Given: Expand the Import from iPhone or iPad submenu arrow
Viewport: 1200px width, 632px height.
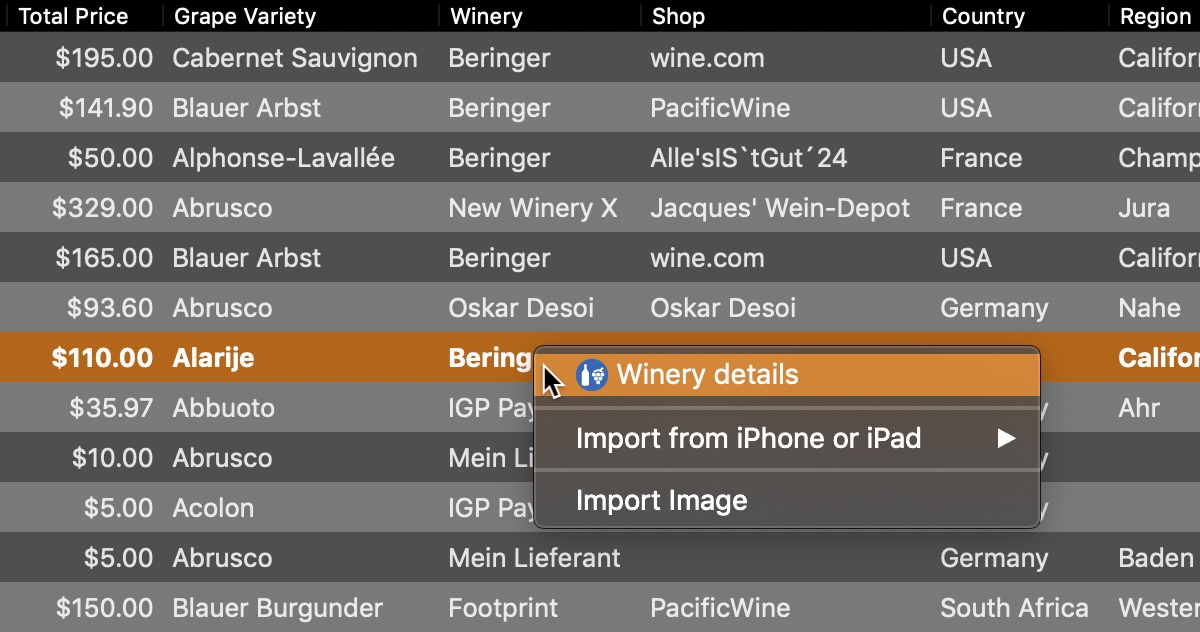Looking at the screenshot, I should (x=1006, y=438).
